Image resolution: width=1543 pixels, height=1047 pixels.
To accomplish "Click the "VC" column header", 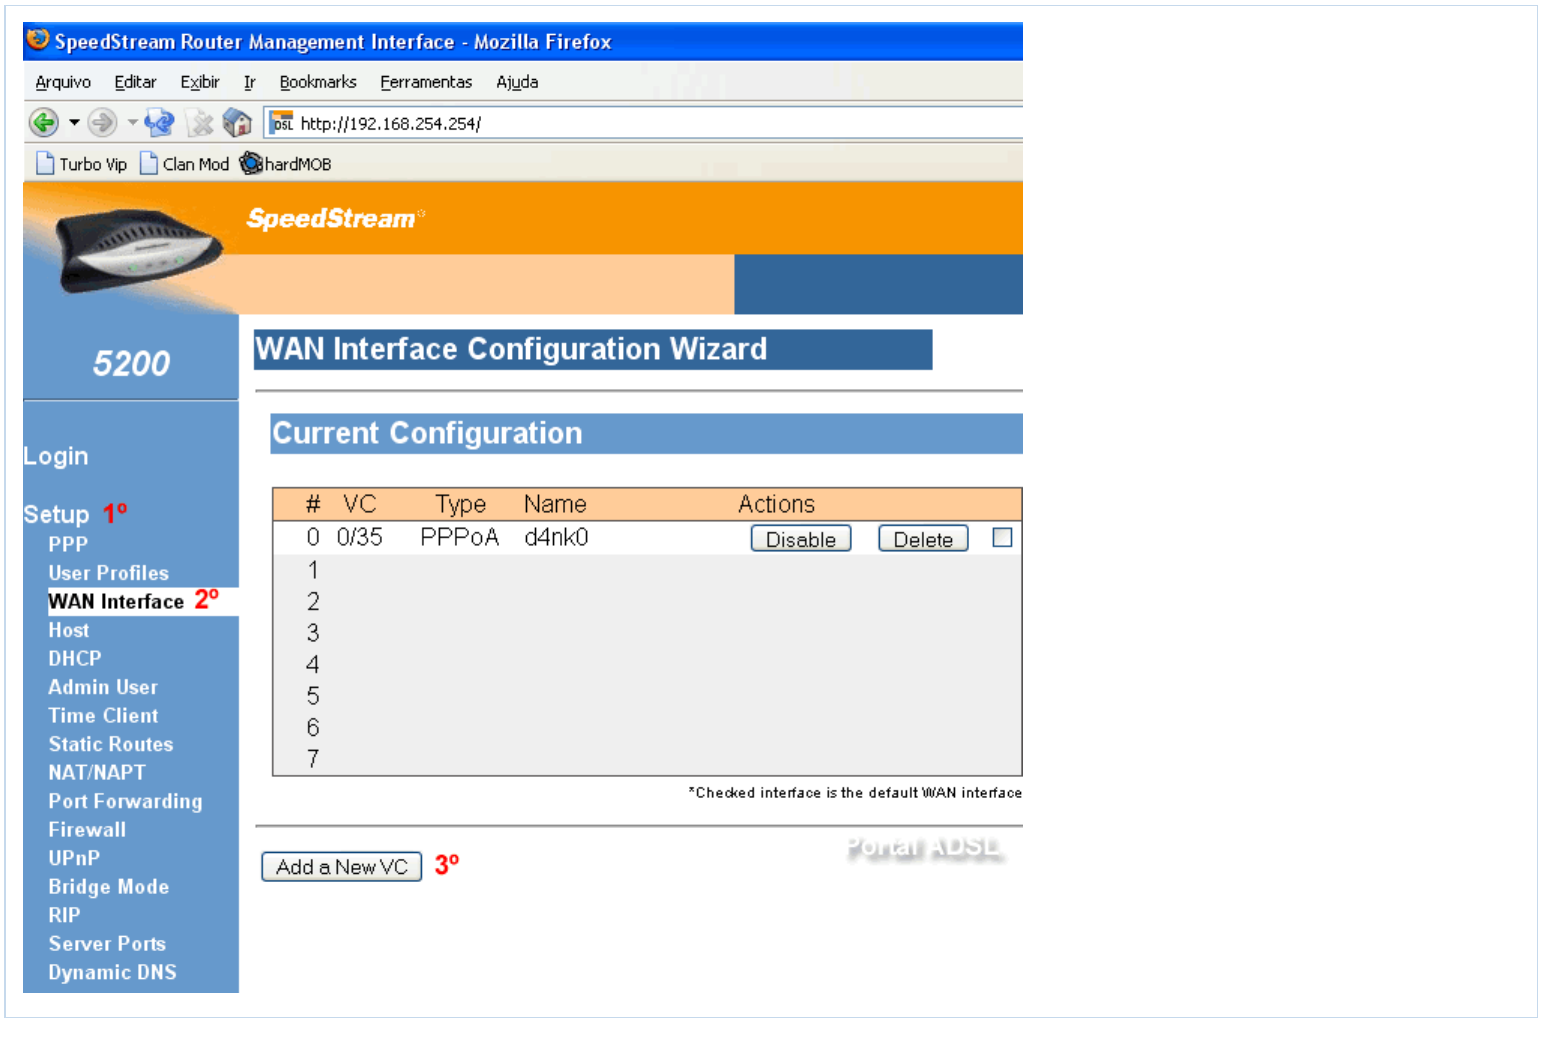I will pyautogui.click(x=360, y=504).
